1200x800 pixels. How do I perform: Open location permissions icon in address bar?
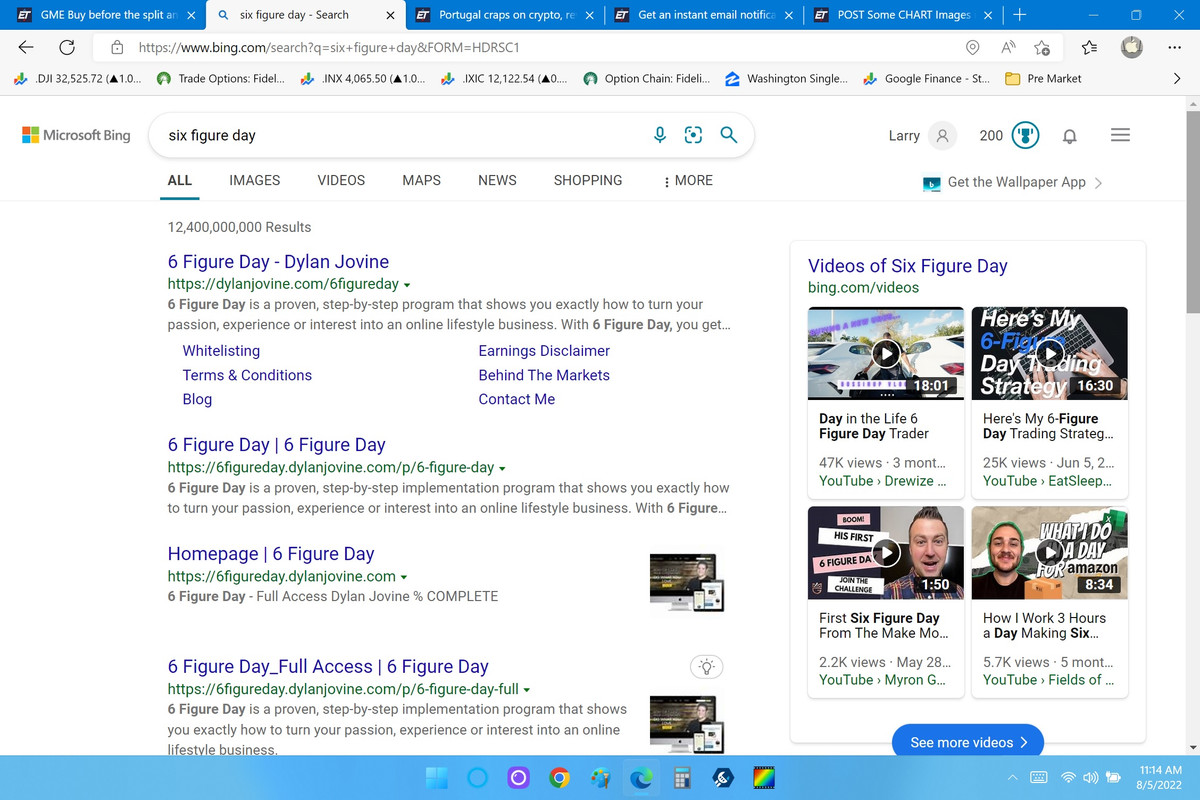(x=972, y=47)
